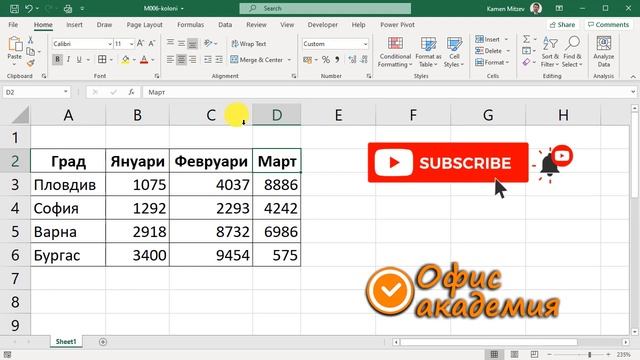640x360 pixels.
Task: Open the Custom number format dropdown
Action: coord(365,44)
